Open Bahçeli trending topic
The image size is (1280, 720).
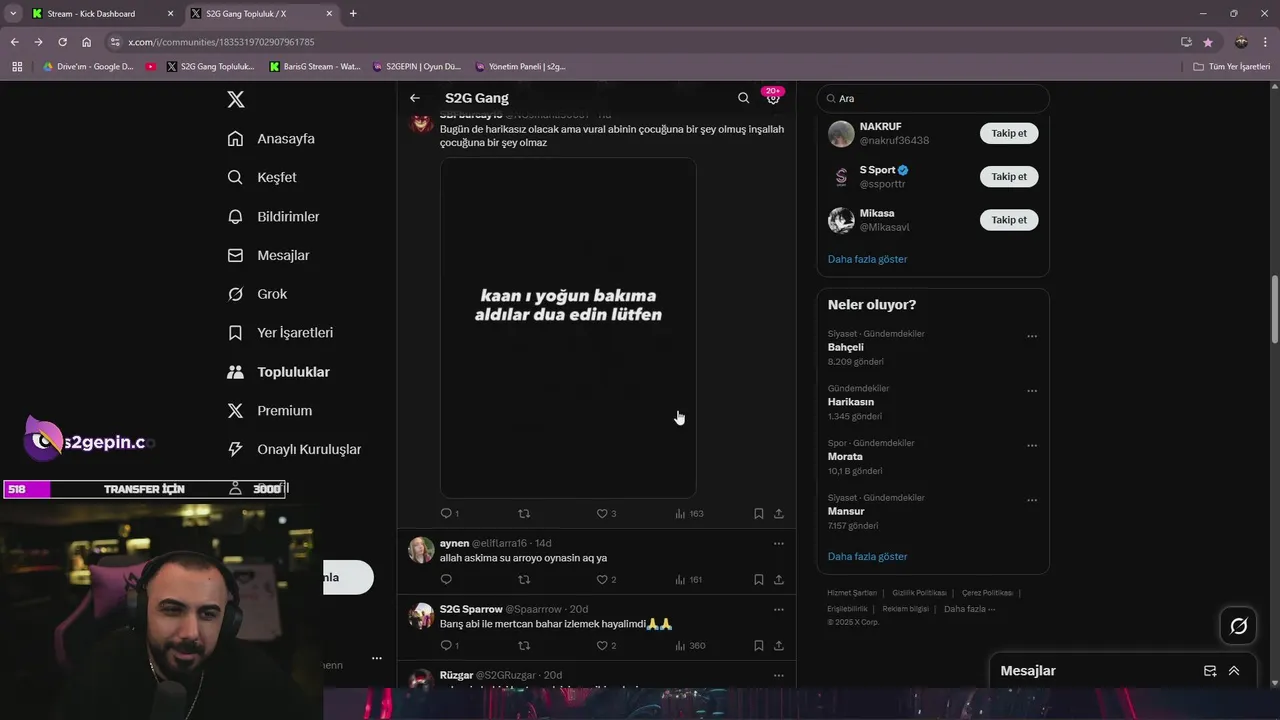point(846,347)
